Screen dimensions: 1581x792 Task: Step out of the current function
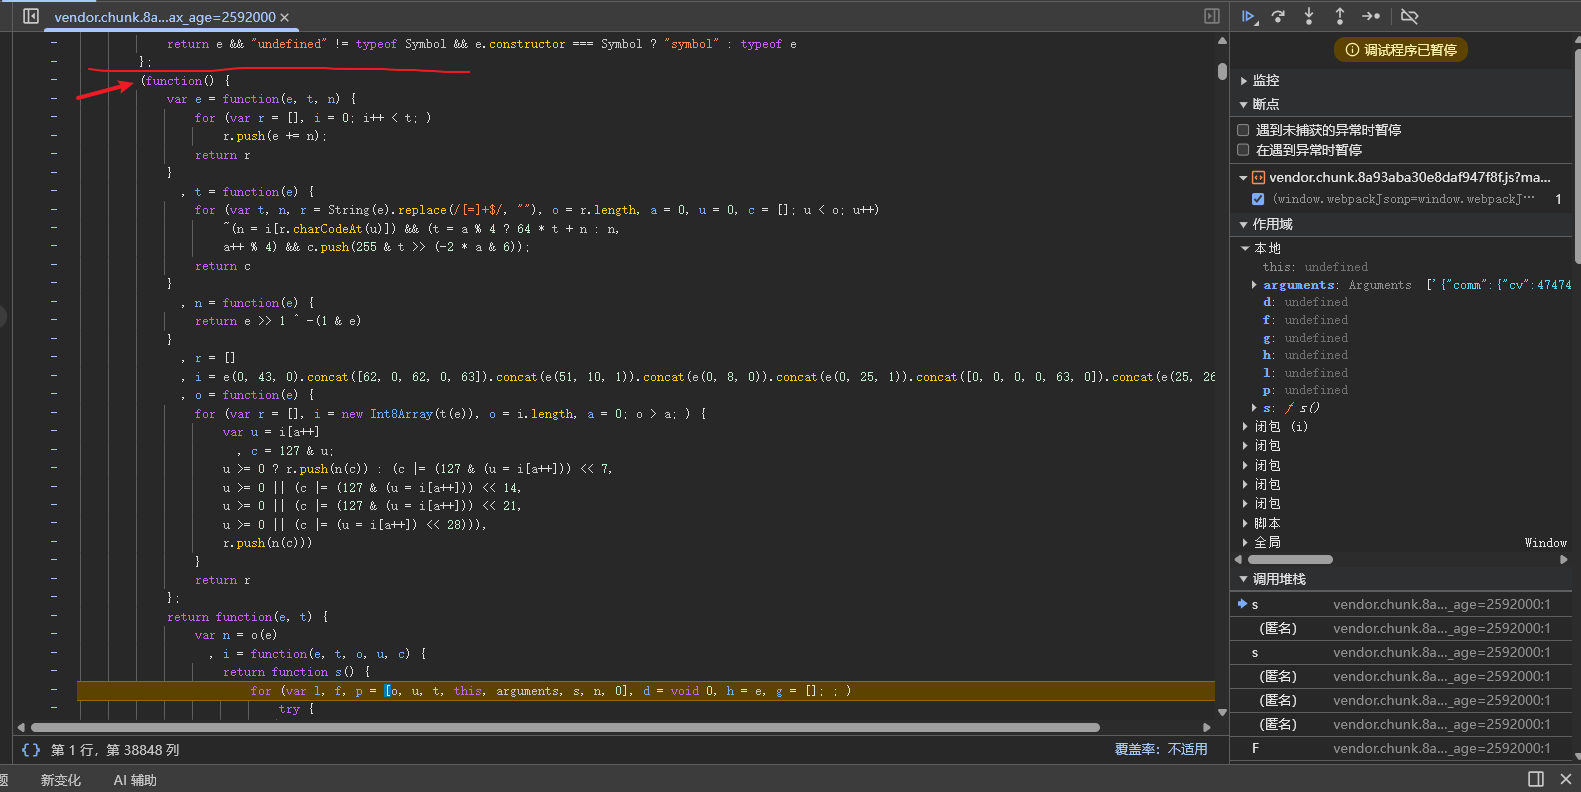pyautogui.click(x=1340, y=16)
